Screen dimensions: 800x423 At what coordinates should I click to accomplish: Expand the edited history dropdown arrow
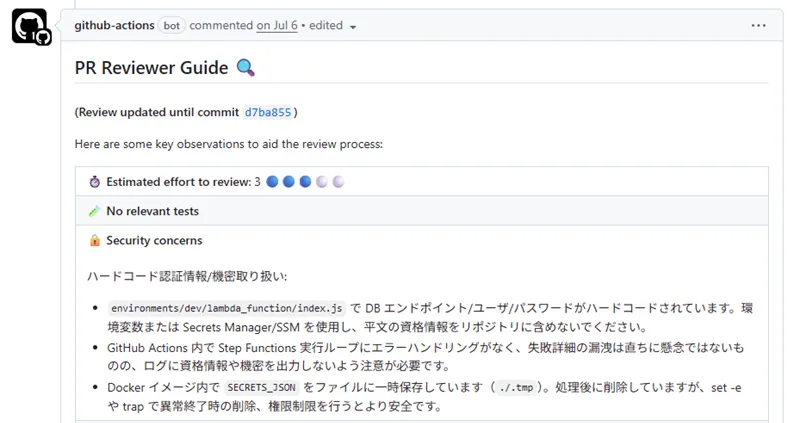[x=353, y=26]
